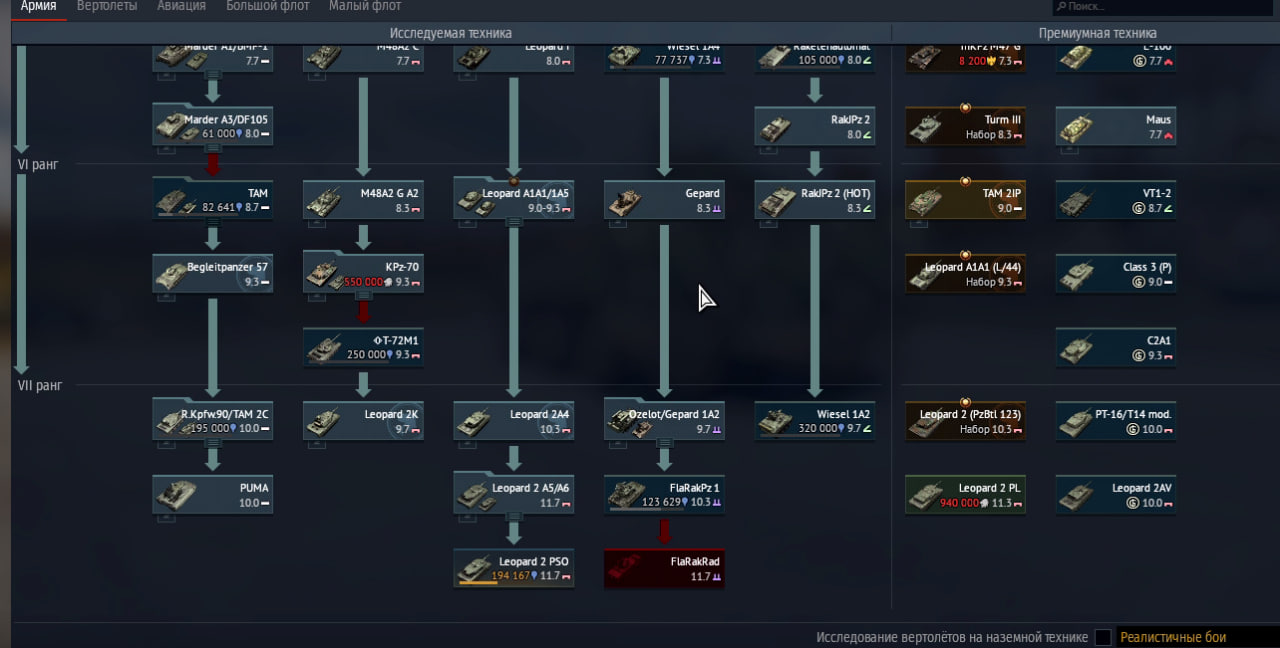This screenshot has width=1280, height=648.
Task: Open the Leopard 2 (PzBtl 123) pack card
Action: tap(965, 420)
